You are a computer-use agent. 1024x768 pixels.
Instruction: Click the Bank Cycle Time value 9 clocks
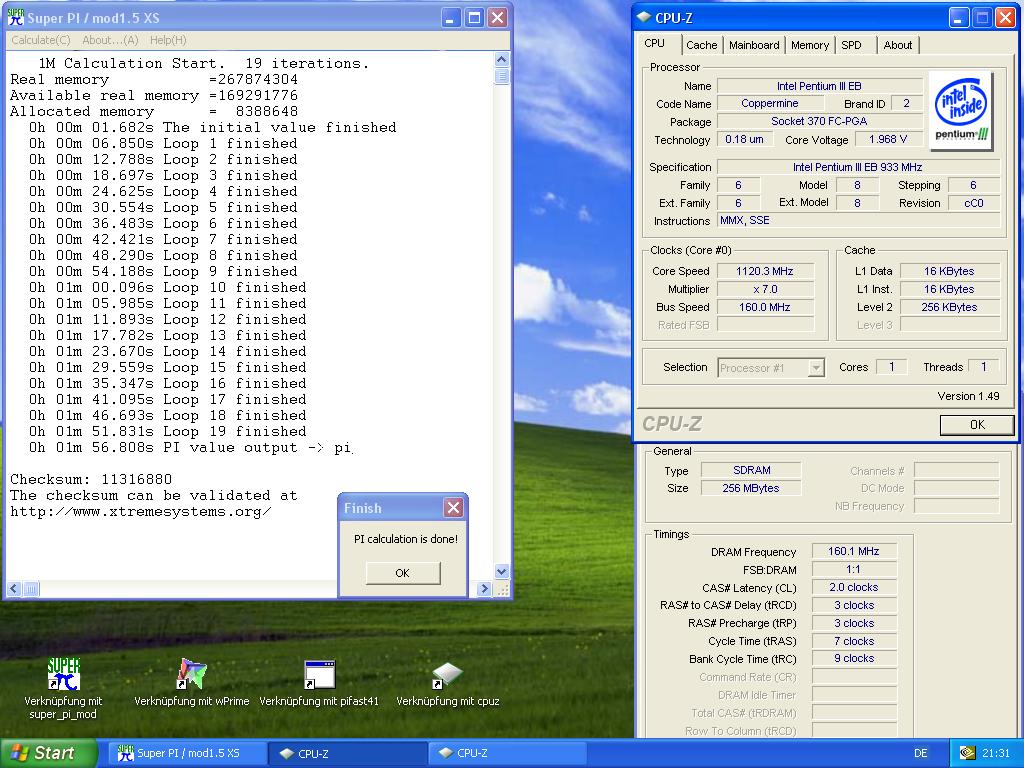pos(854,658)
